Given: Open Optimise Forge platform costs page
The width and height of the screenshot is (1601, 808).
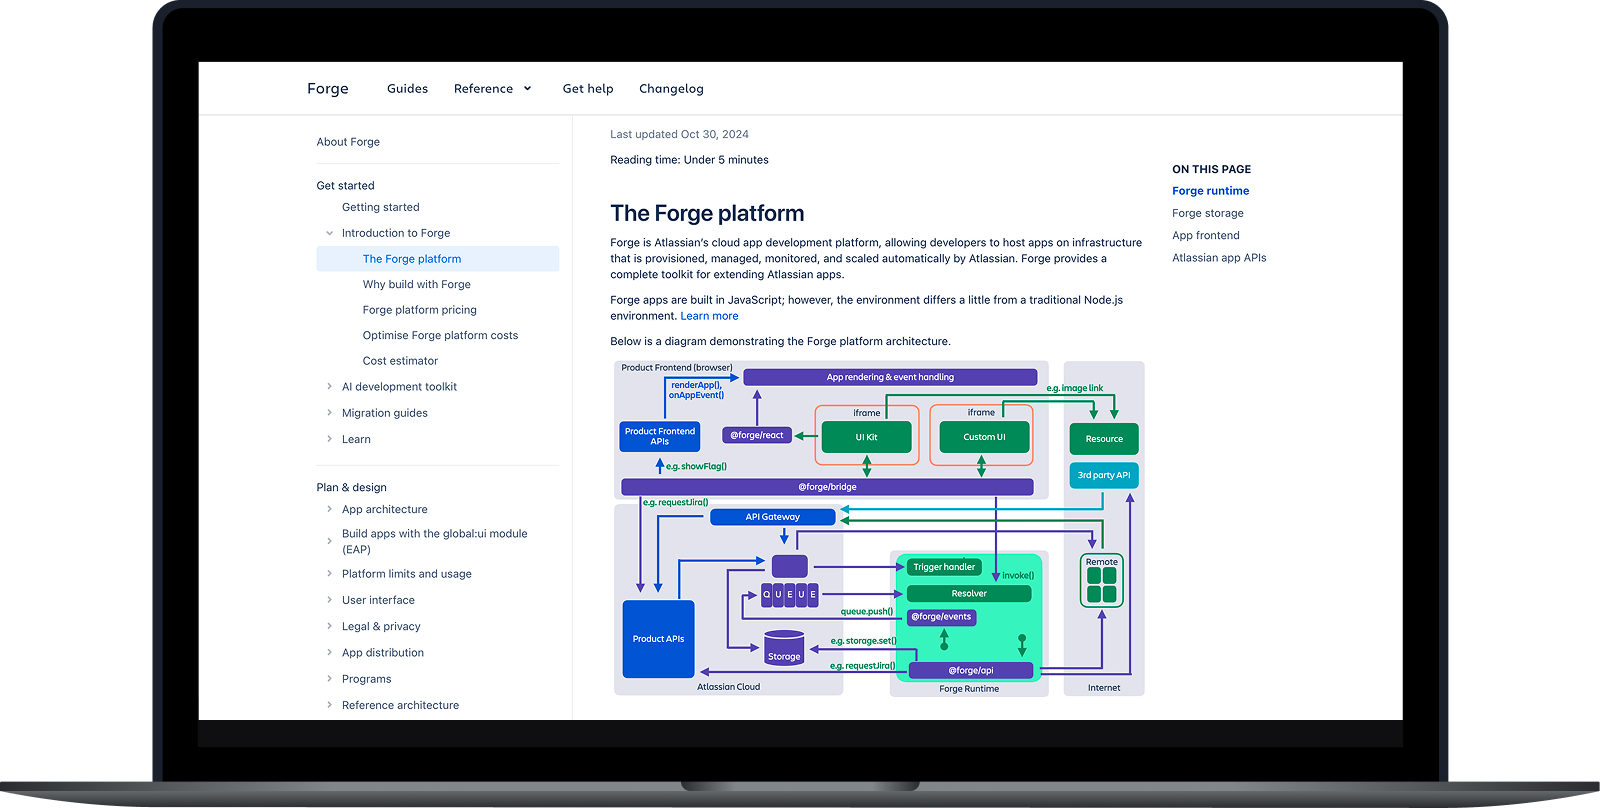Looking at the screenshot, I should 440,335.
